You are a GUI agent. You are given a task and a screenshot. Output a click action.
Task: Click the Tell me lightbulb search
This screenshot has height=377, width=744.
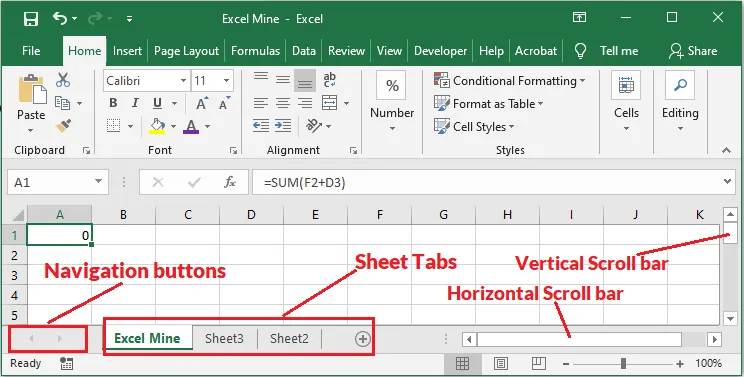580,51
